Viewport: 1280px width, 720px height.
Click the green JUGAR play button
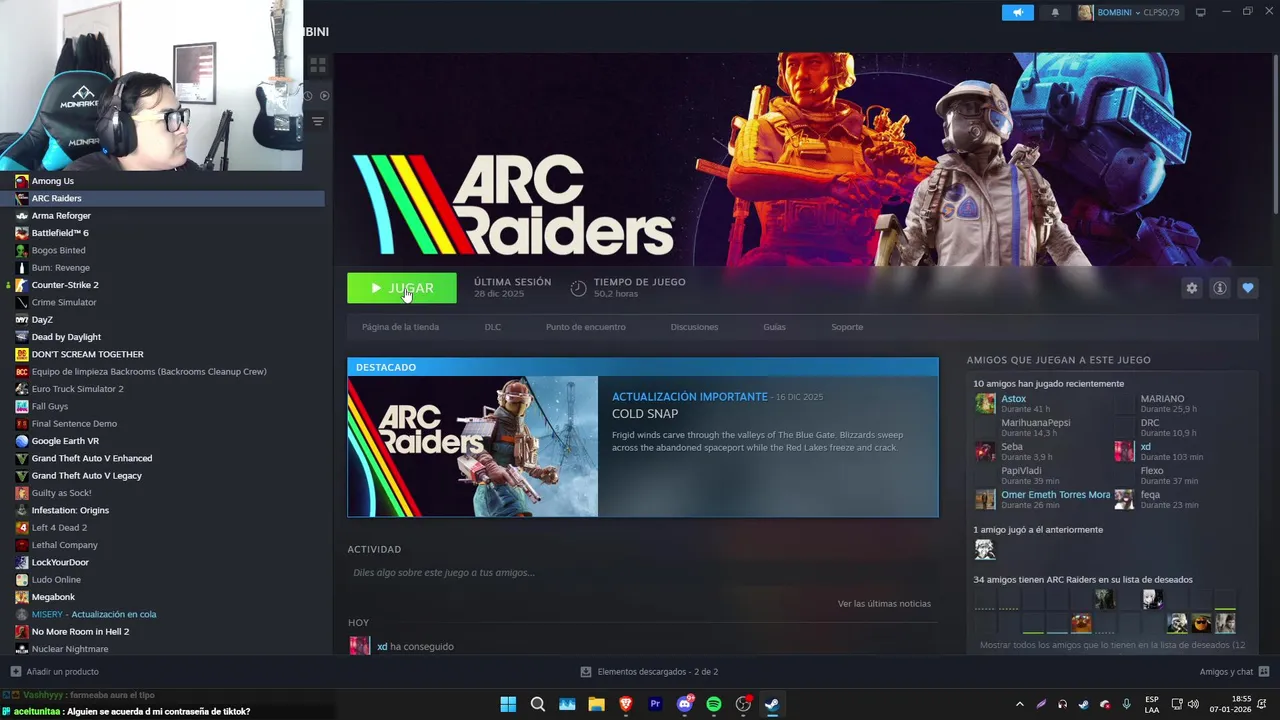point(402,288)
